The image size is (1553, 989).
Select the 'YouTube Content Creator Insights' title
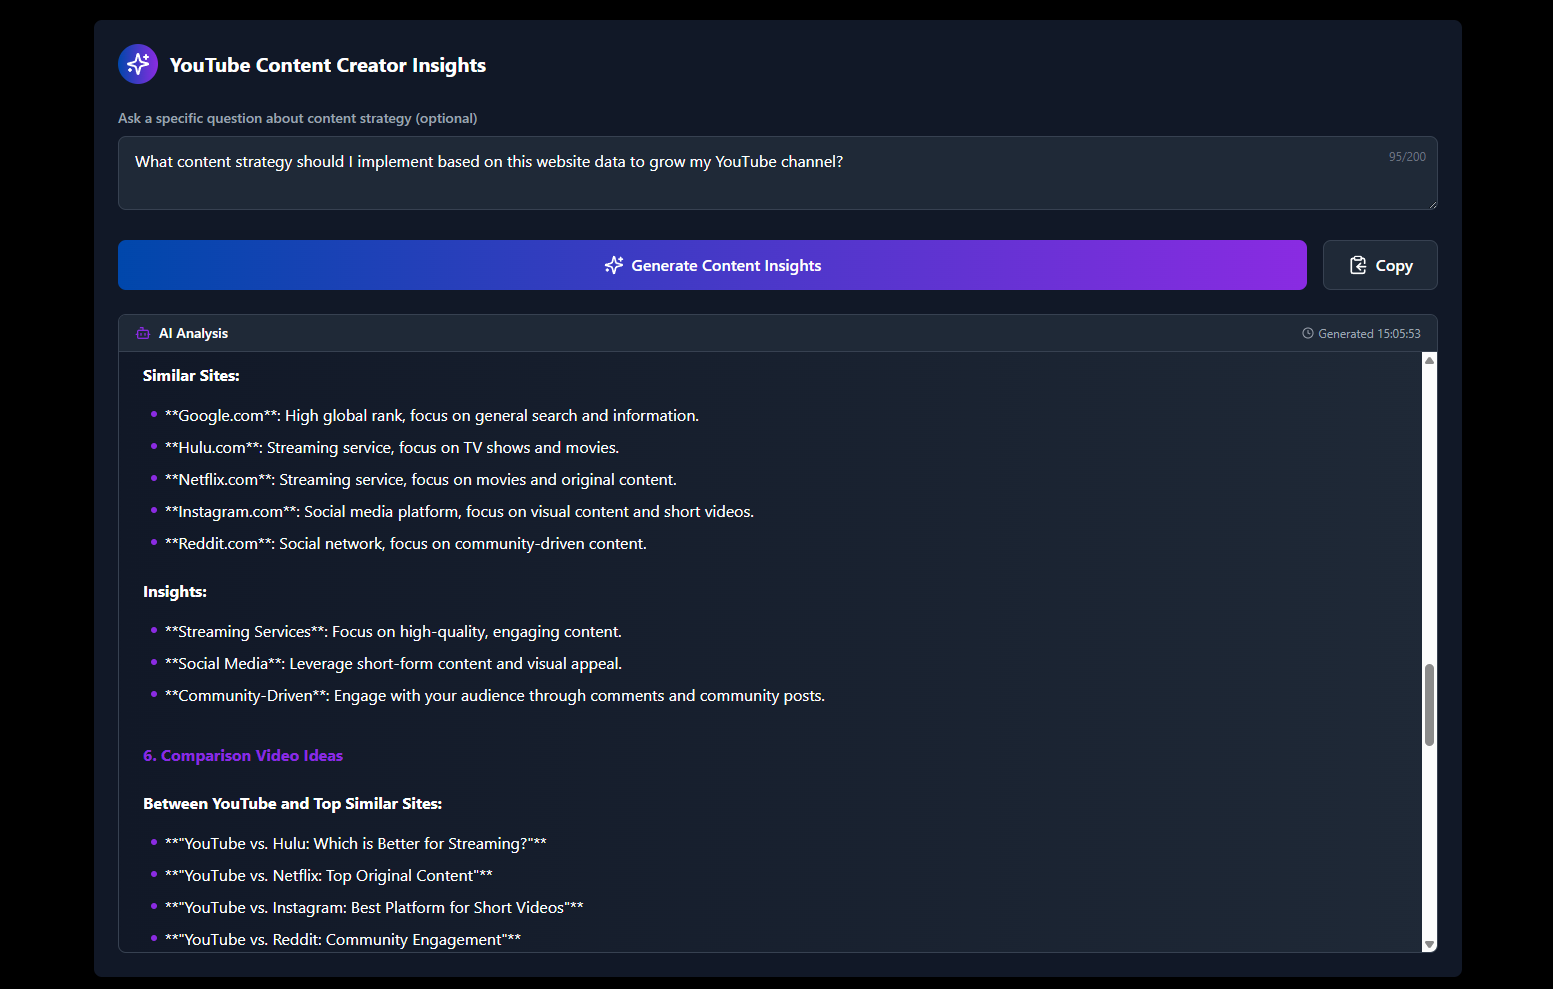[x=328, y=65]
